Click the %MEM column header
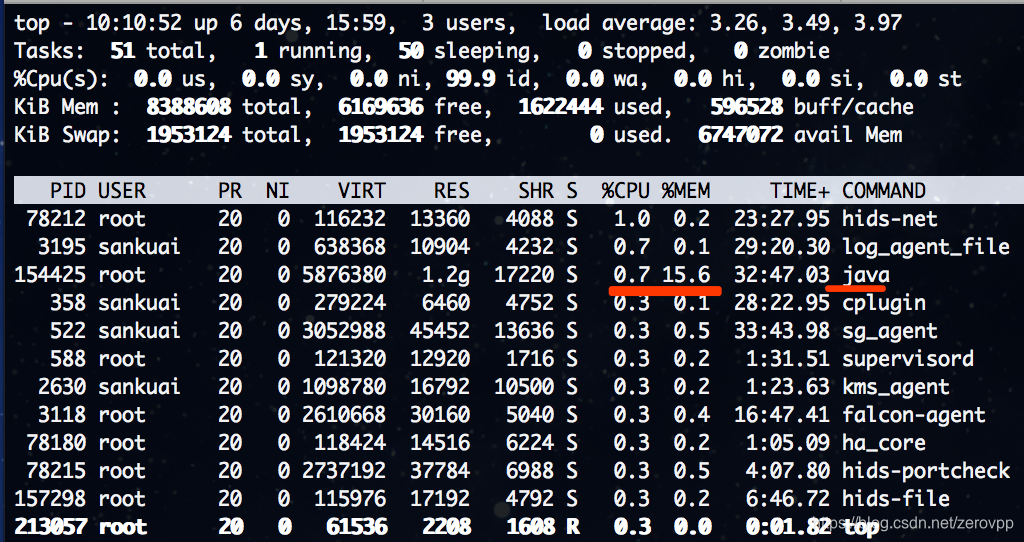This screenshot has height=542, width=1024. click(686, 191)
